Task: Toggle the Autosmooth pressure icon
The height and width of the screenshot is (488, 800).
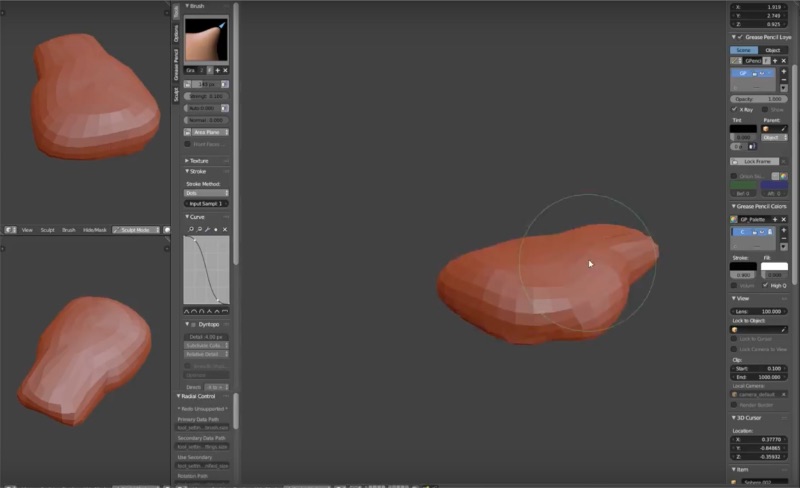Action: pos(224,108)
